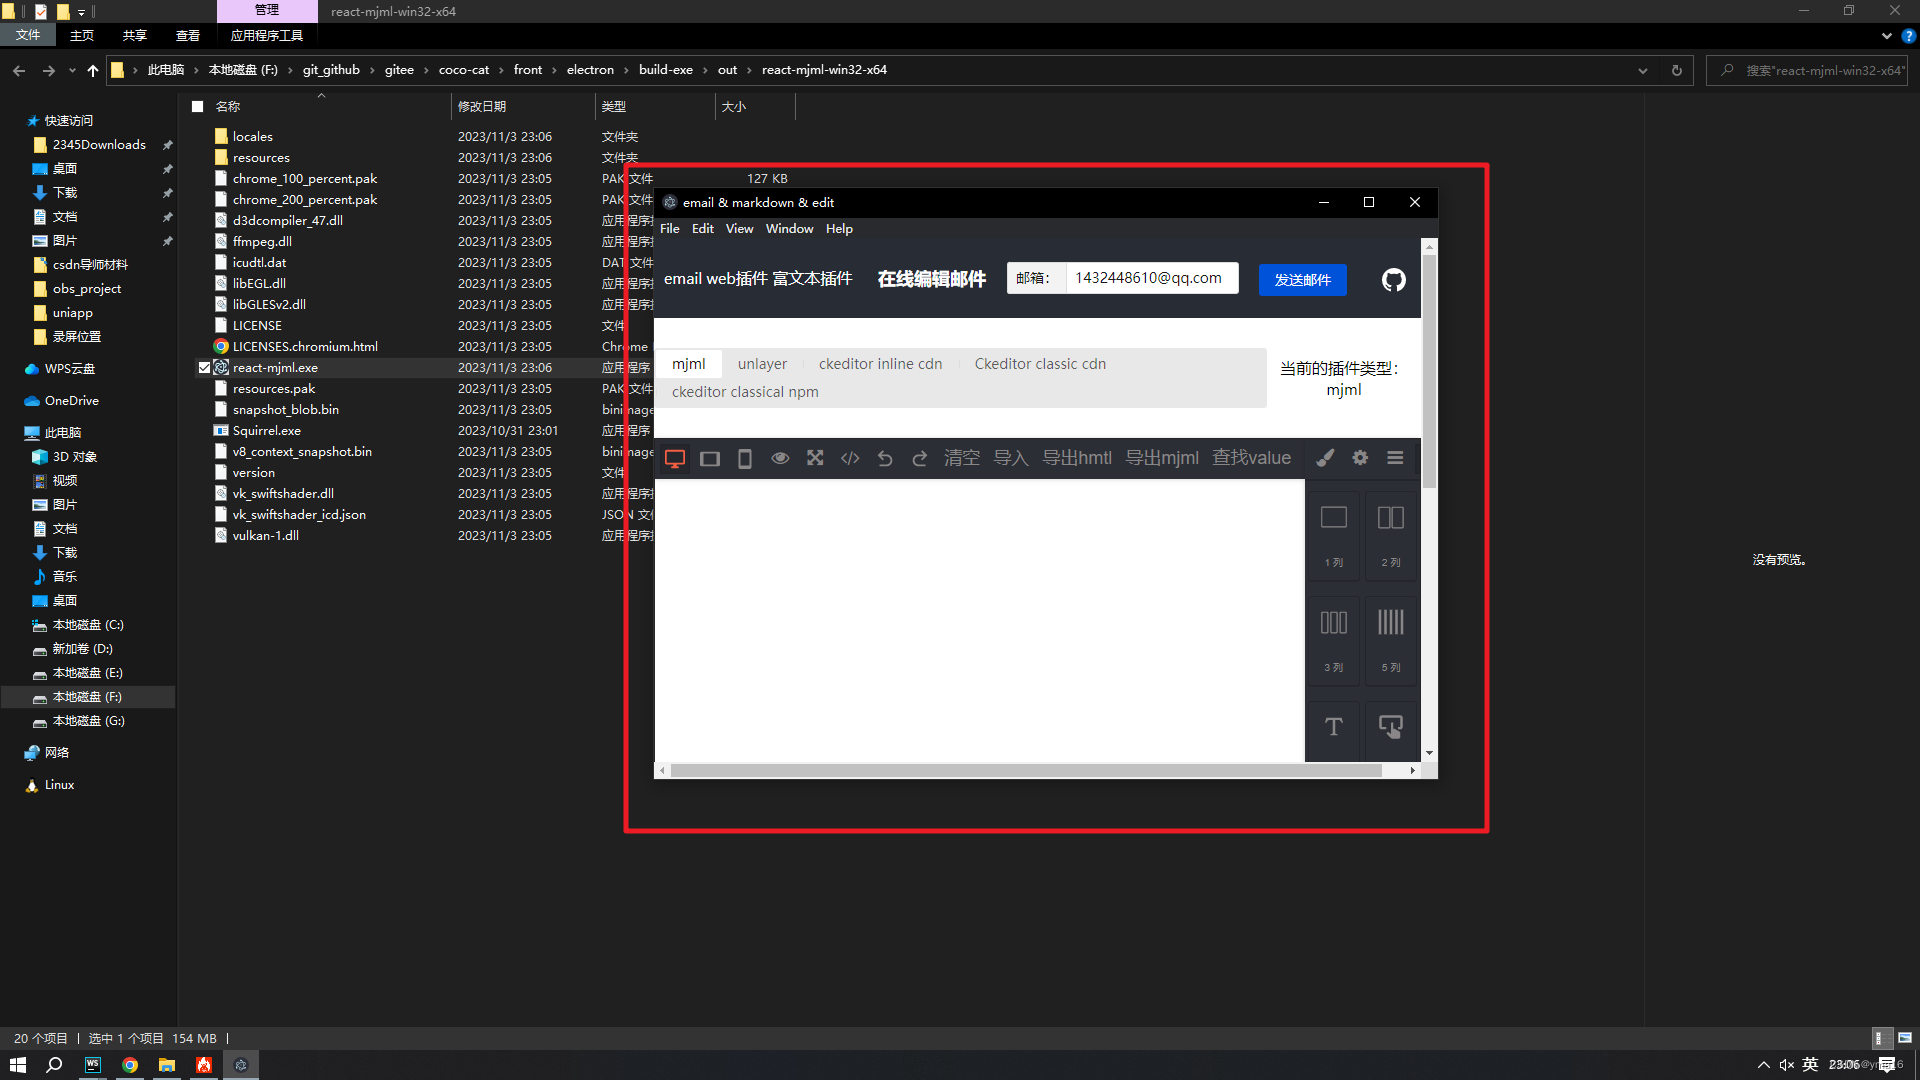
Task: Expand the electron breadcrumb chevron
Action: point(626,70)
